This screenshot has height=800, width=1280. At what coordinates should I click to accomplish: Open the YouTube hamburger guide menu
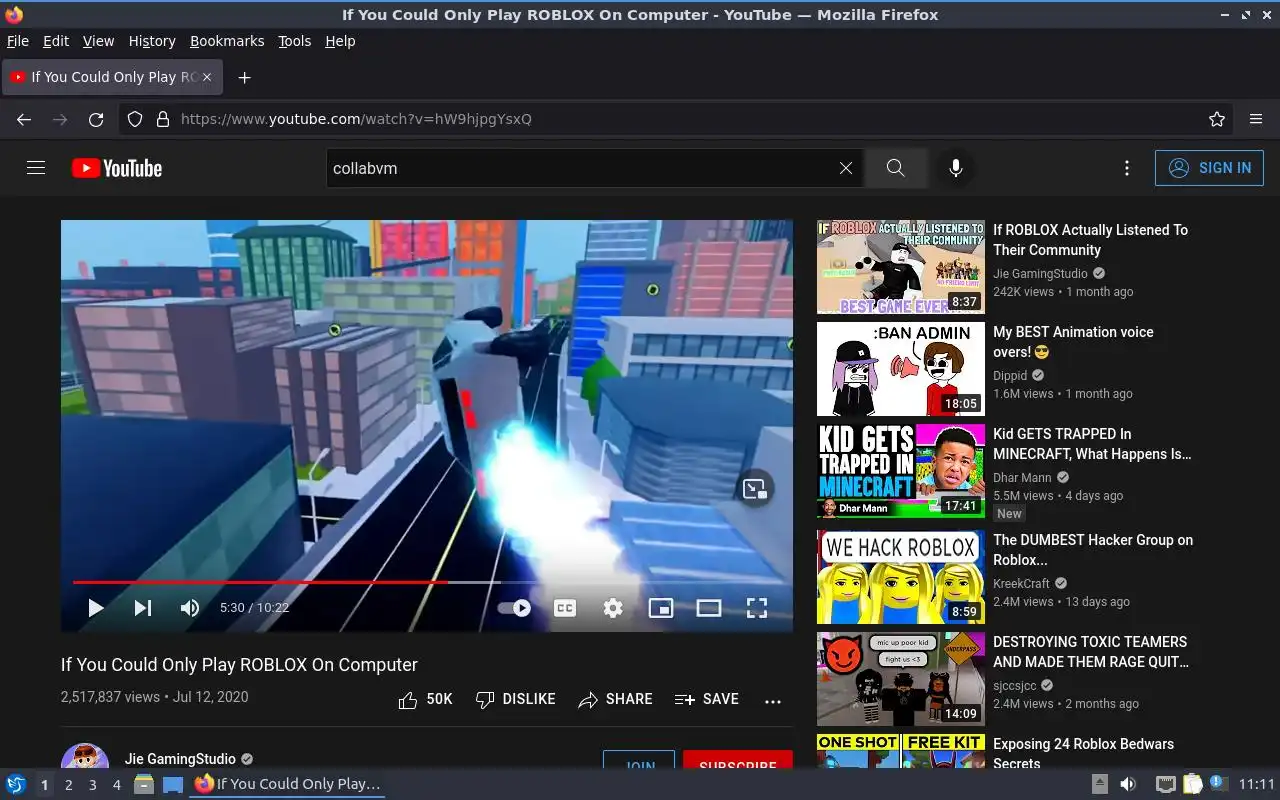point(36,168)
